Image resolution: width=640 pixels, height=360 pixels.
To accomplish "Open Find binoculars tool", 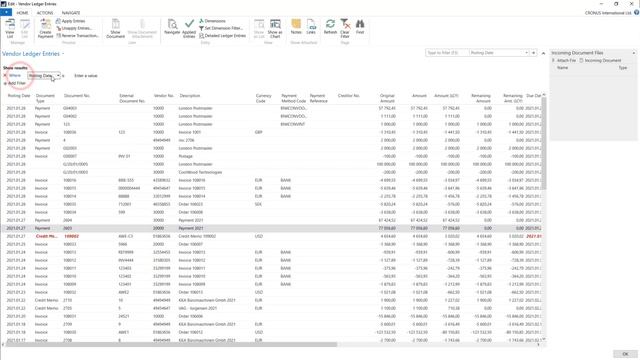I will [360, 27].
